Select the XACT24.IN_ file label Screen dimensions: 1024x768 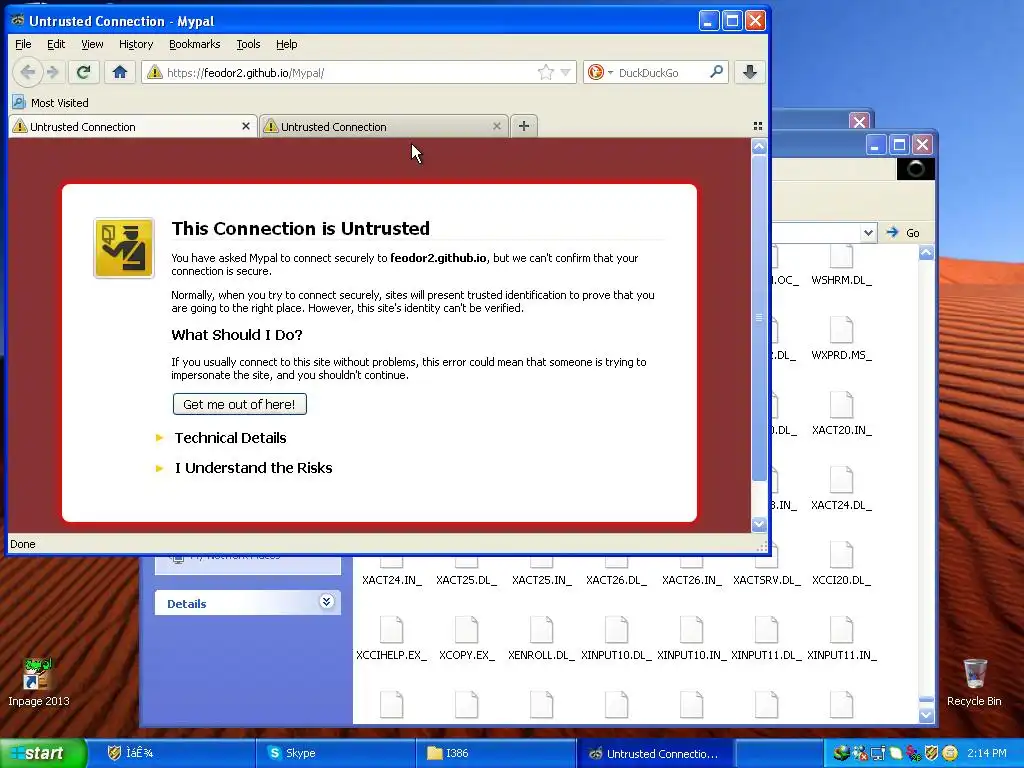392,580
